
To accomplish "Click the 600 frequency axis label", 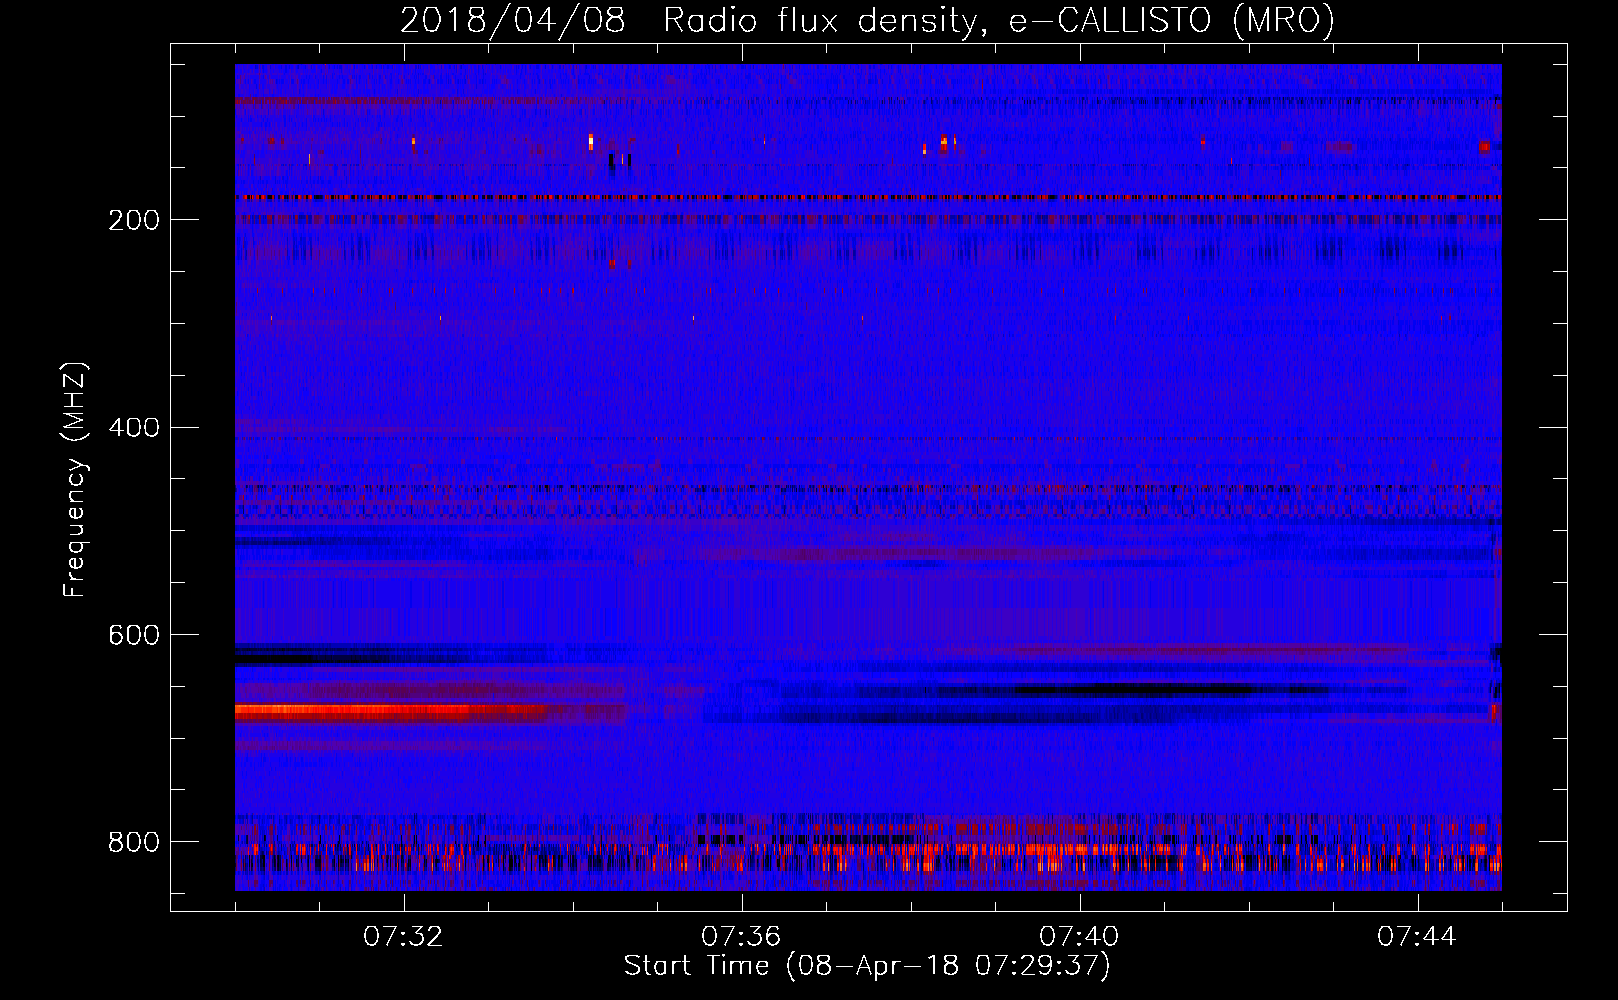I will click(x=134, y=636).
